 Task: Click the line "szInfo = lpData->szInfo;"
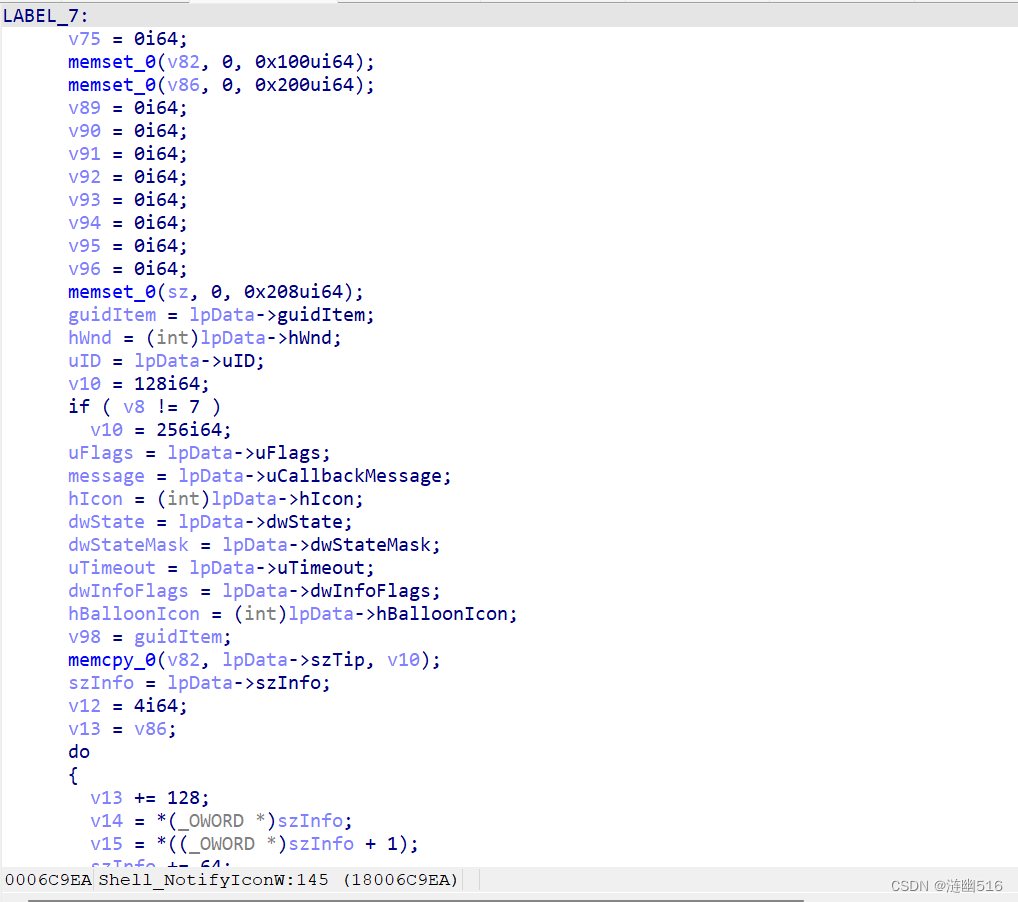pyautogui.click(x=199, y=684)
